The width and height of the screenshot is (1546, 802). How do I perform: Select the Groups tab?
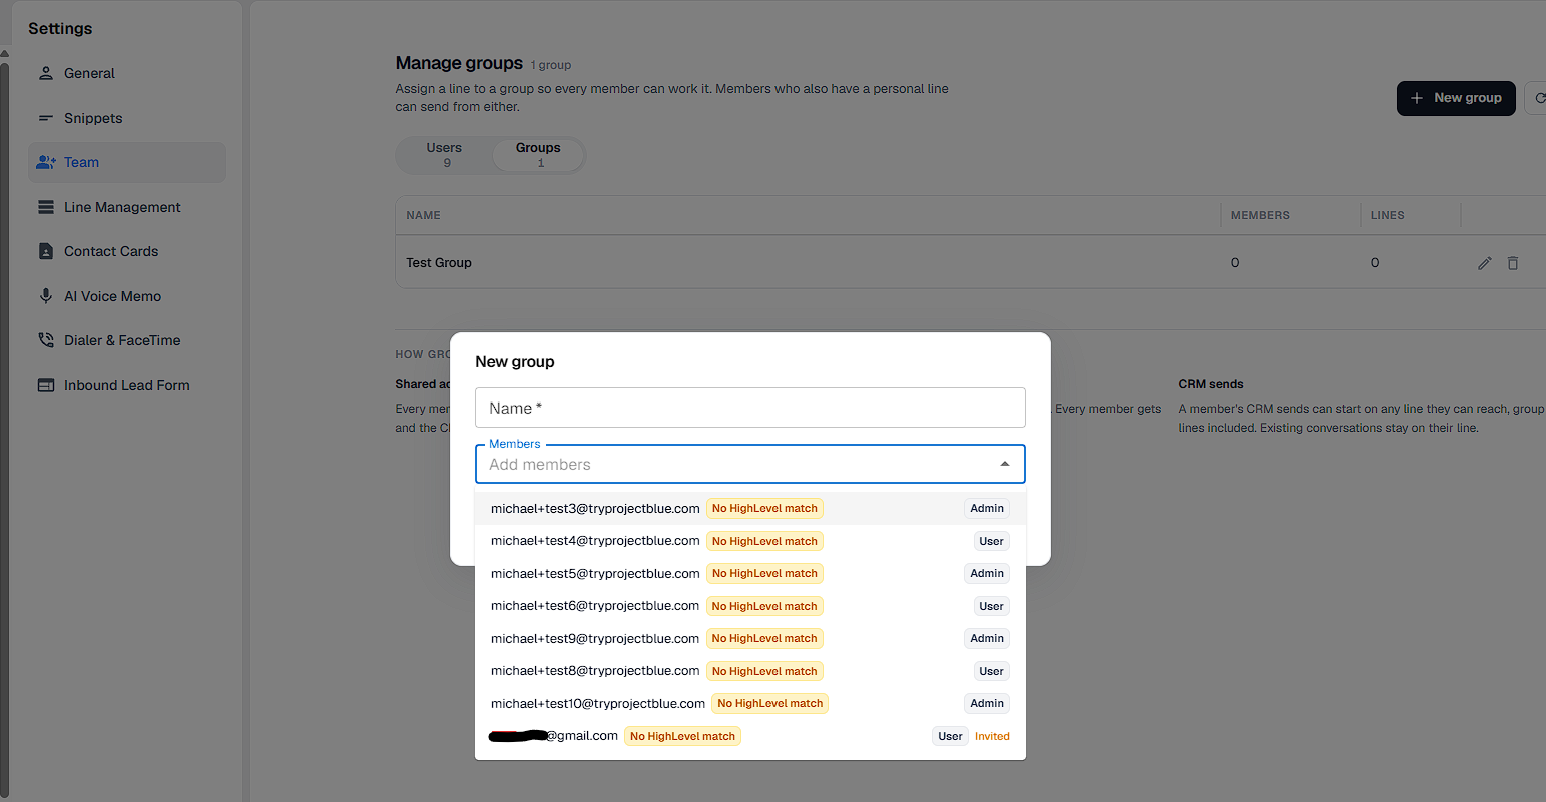(538, 155)
